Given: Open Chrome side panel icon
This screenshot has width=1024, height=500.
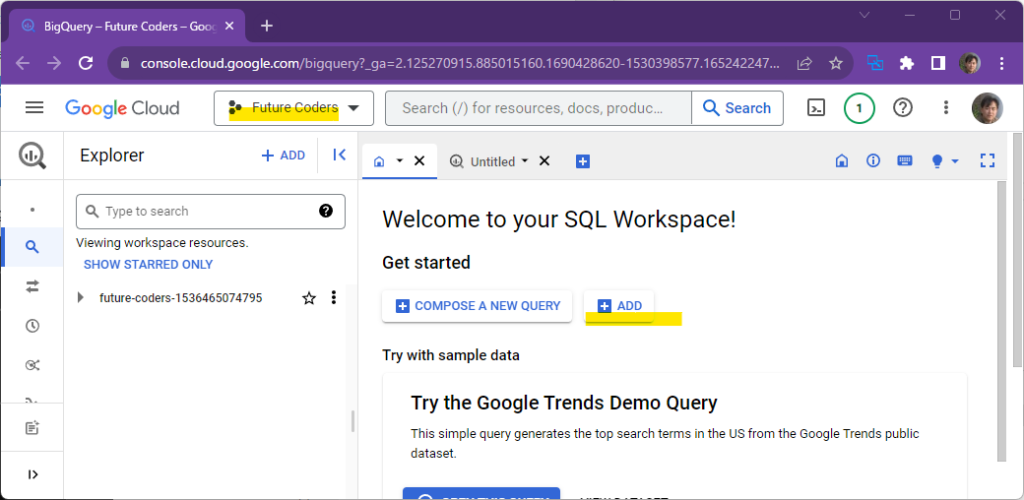Looking at the screenshot, I should [x=938, y=63].
